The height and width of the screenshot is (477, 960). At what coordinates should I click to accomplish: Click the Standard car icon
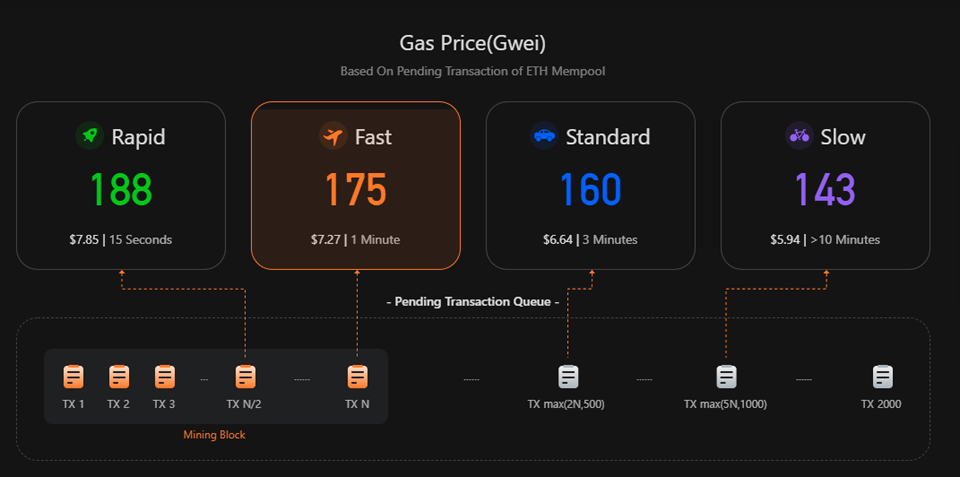[544, 136]
